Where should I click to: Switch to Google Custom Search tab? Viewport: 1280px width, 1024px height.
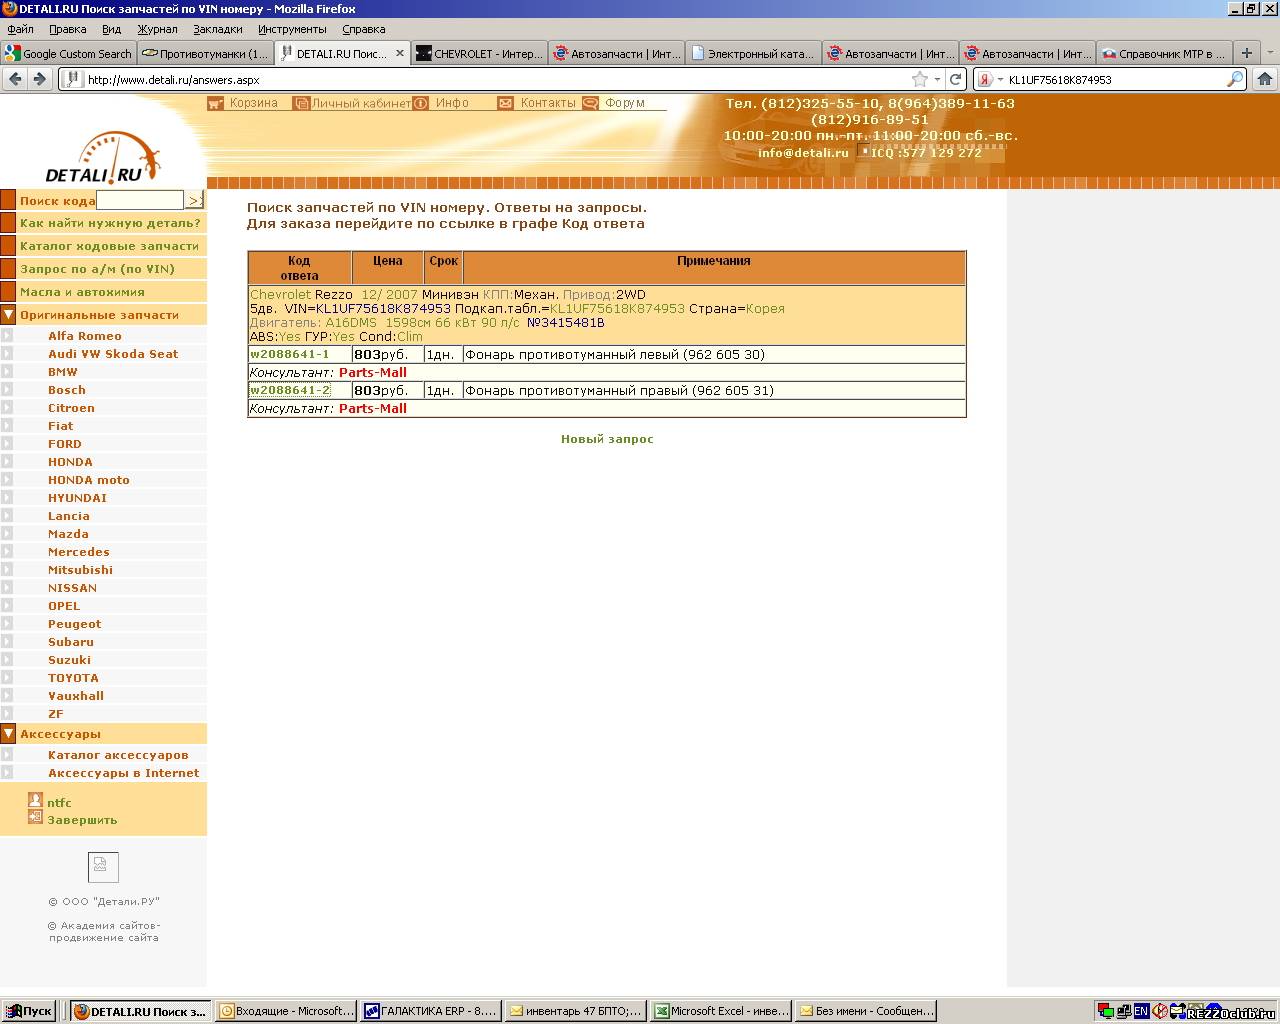(69, 53)
